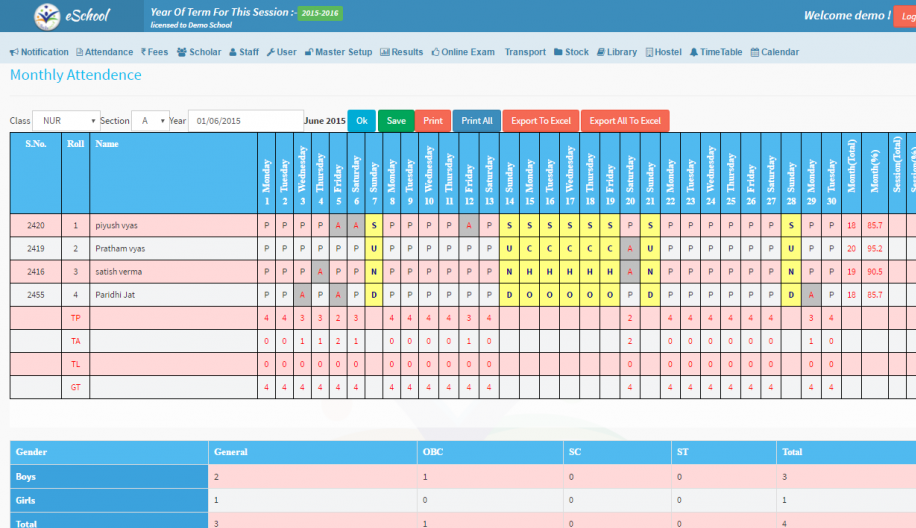This screenshot has height=528, width=916.
Task: Click the Stock folder icon
Action: click(x=558, y=52)
